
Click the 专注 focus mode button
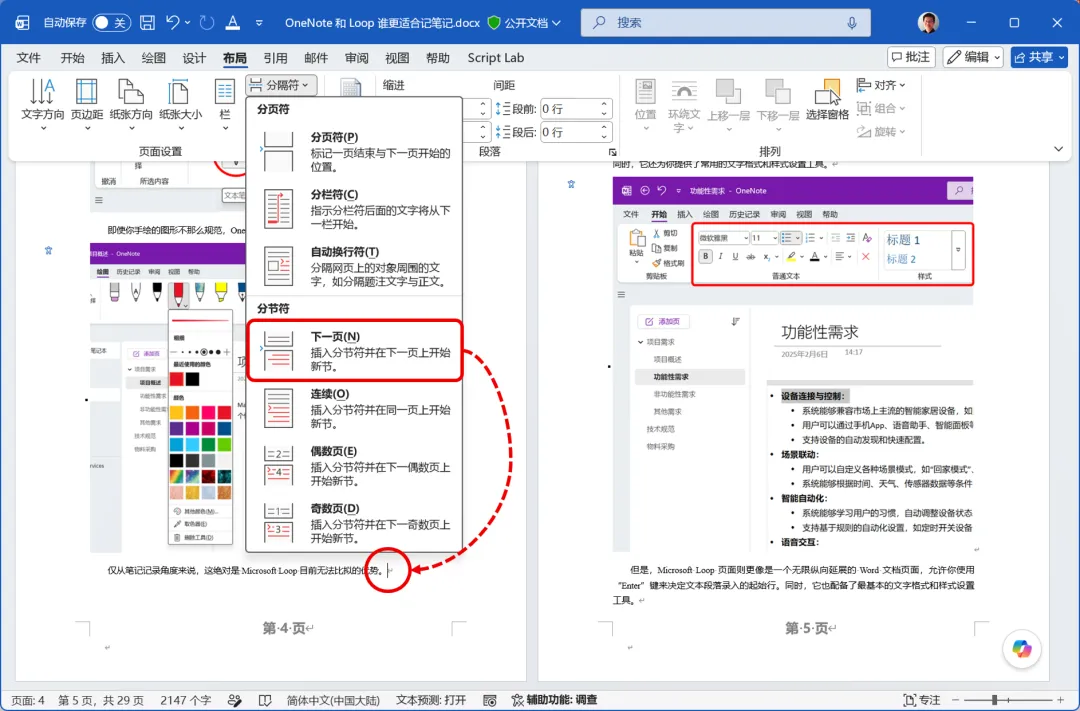[x=921, y=700]
